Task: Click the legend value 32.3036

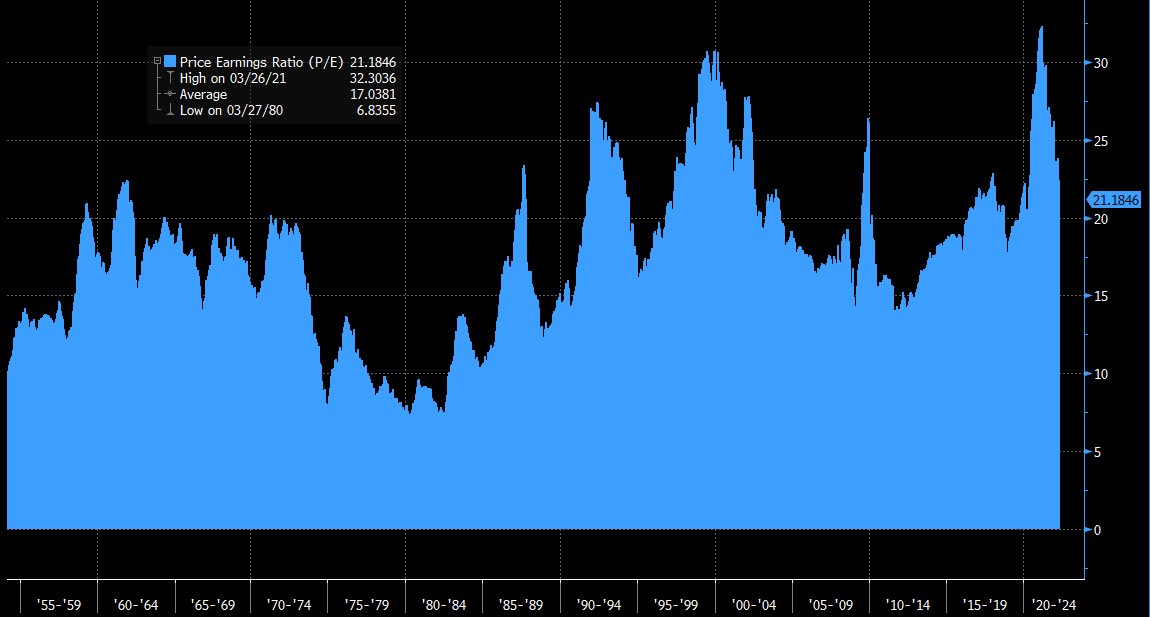Action: coord(373,79)
